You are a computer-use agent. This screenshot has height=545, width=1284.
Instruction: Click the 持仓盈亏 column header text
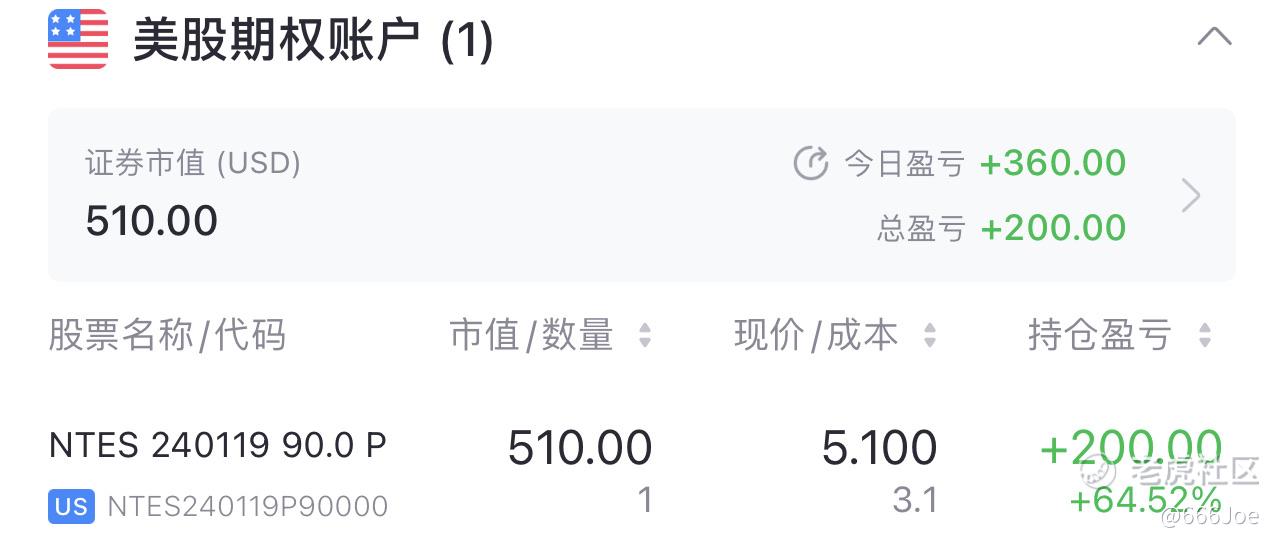1099,335
